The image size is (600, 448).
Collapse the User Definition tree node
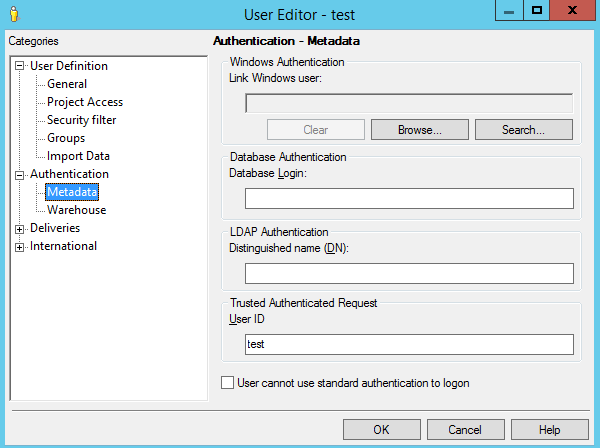pyautogui.click(x=19, y=66)
